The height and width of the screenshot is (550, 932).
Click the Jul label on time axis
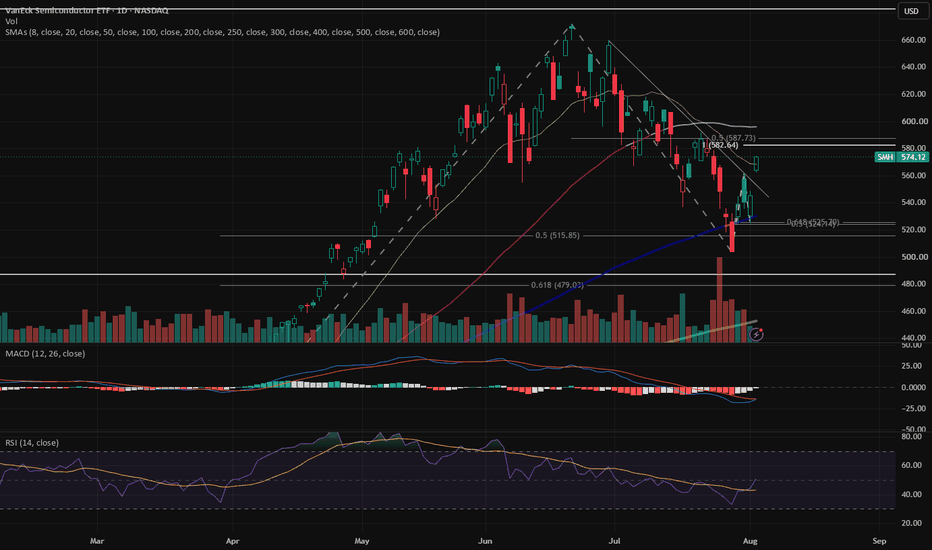[x=614, y=541]
